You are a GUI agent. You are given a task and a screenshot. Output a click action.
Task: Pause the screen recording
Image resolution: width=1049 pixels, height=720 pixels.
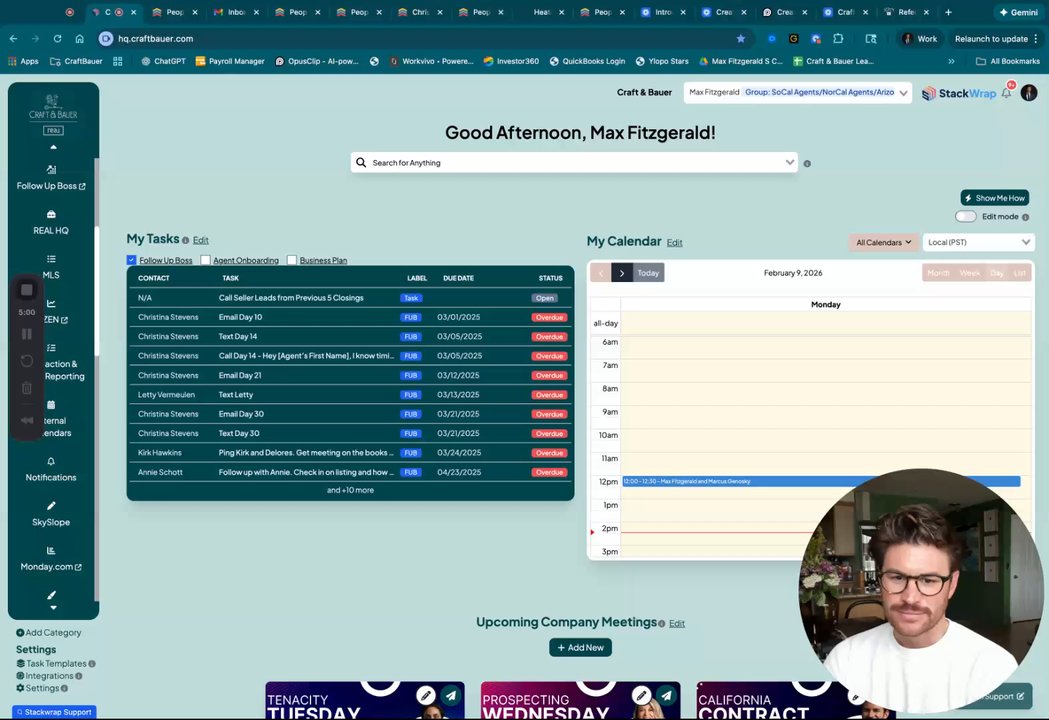[27, 334]
